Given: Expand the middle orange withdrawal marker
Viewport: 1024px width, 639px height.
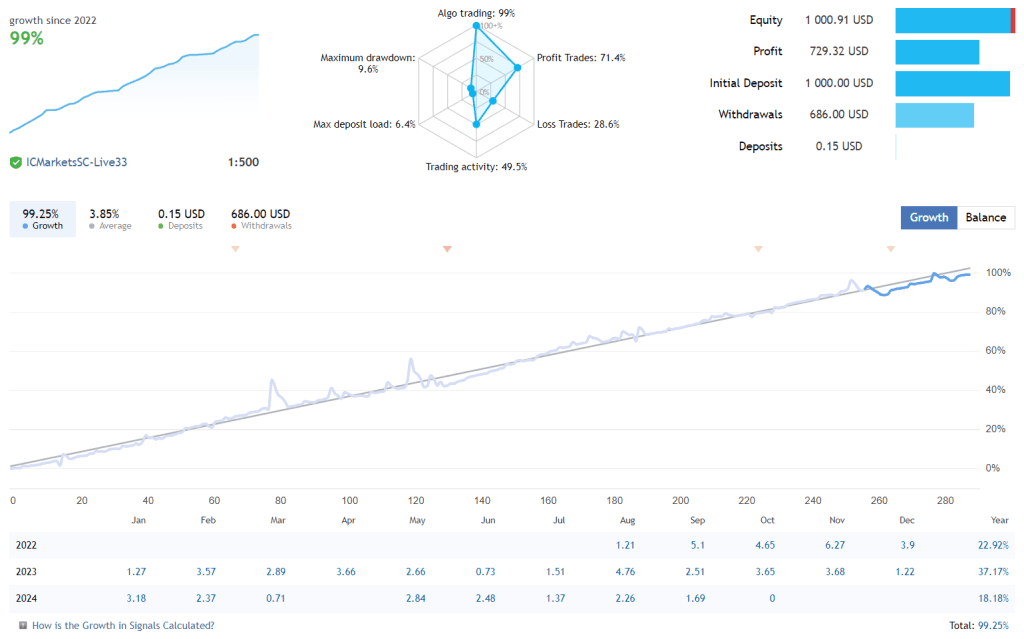Looking at the screenshot, I should [x=446, y=249].
